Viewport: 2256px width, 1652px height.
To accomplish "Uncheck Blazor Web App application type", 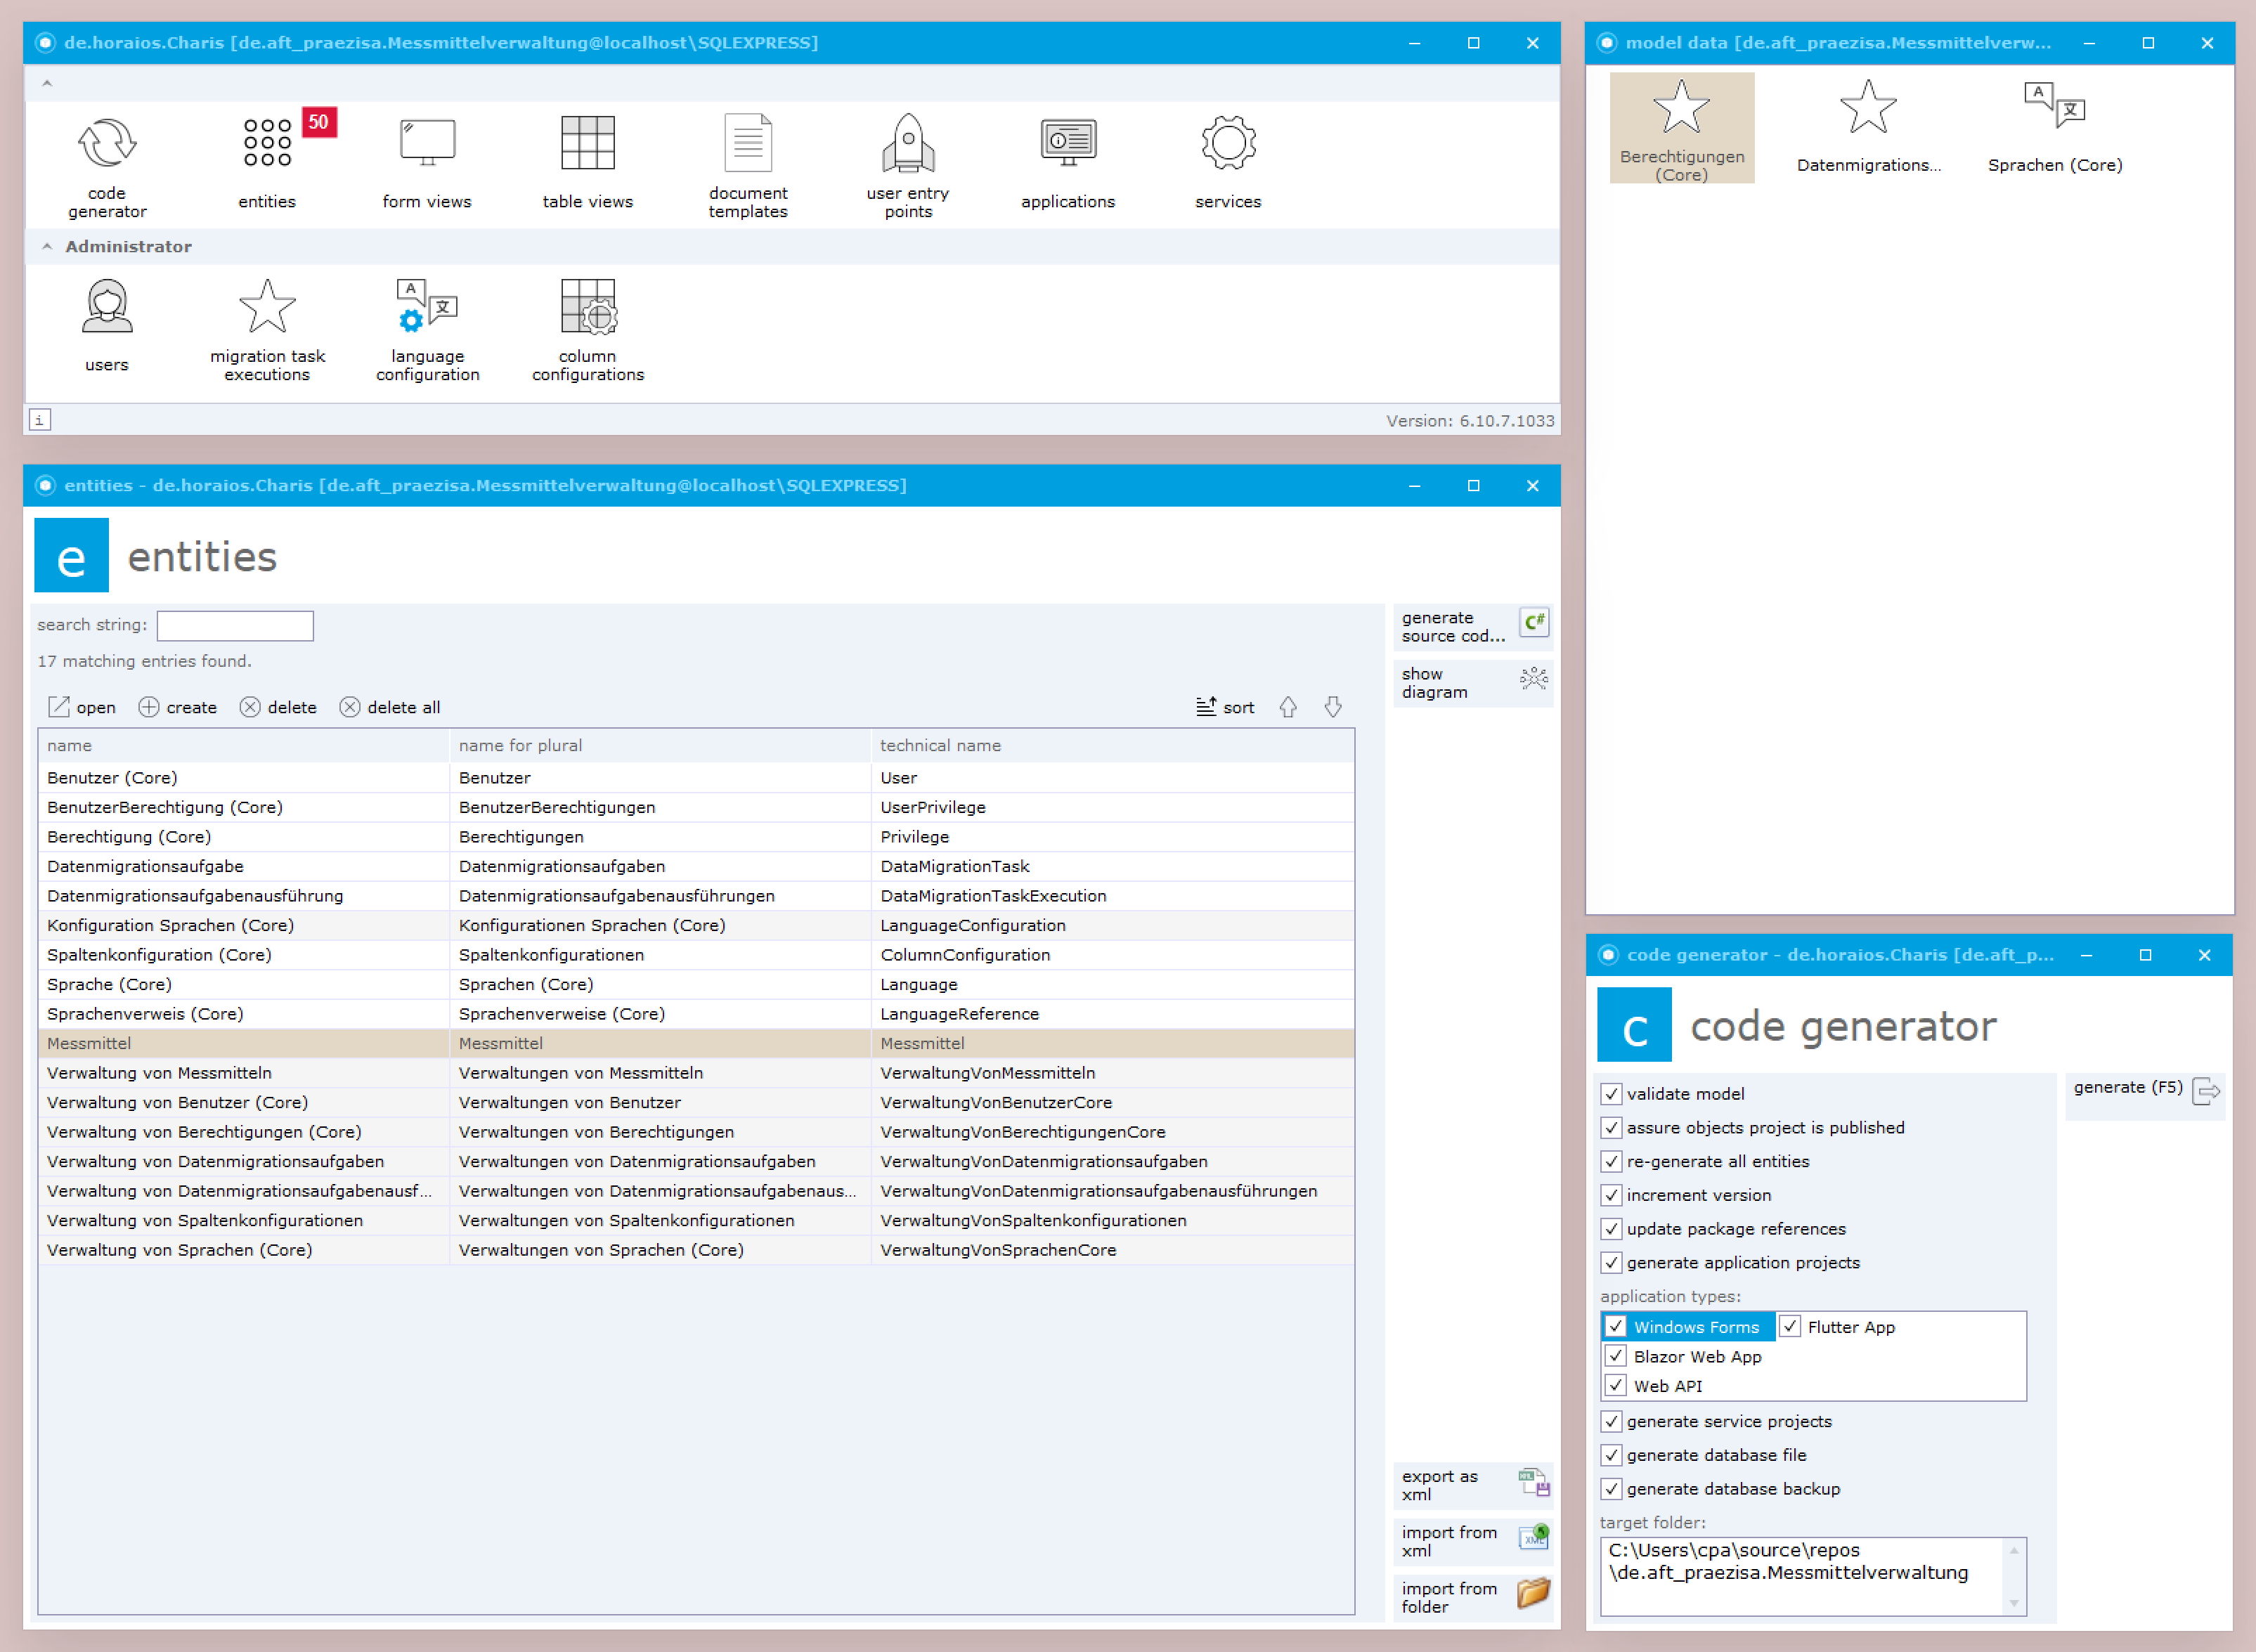I will (1616, 1356).
